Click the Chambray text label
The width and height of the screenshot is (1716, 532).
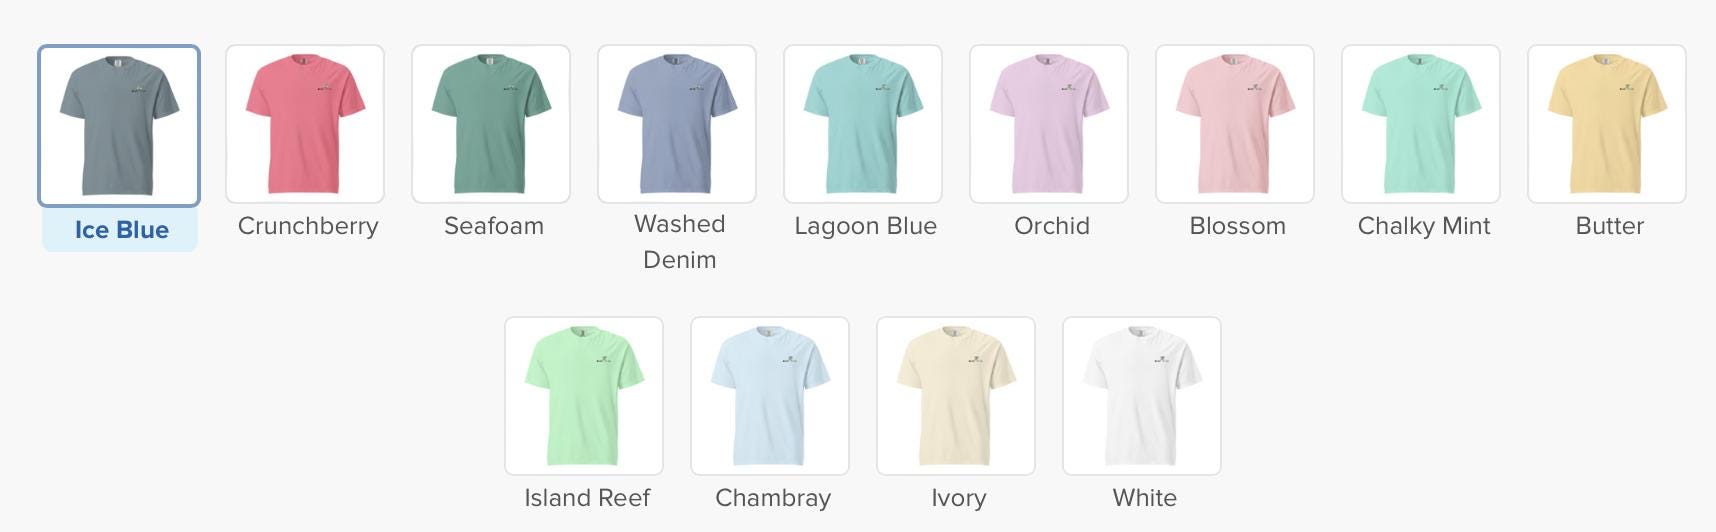773,498
